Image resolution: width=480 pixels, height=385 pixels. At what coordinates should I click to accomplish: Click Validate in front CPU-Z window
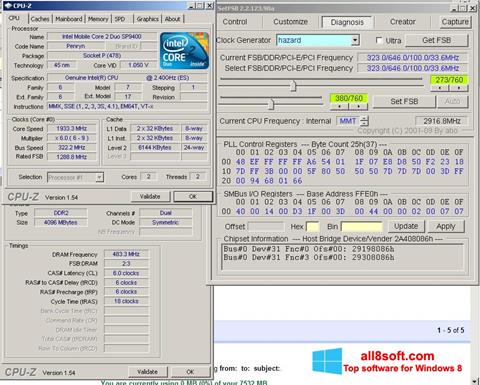[150, 196]
